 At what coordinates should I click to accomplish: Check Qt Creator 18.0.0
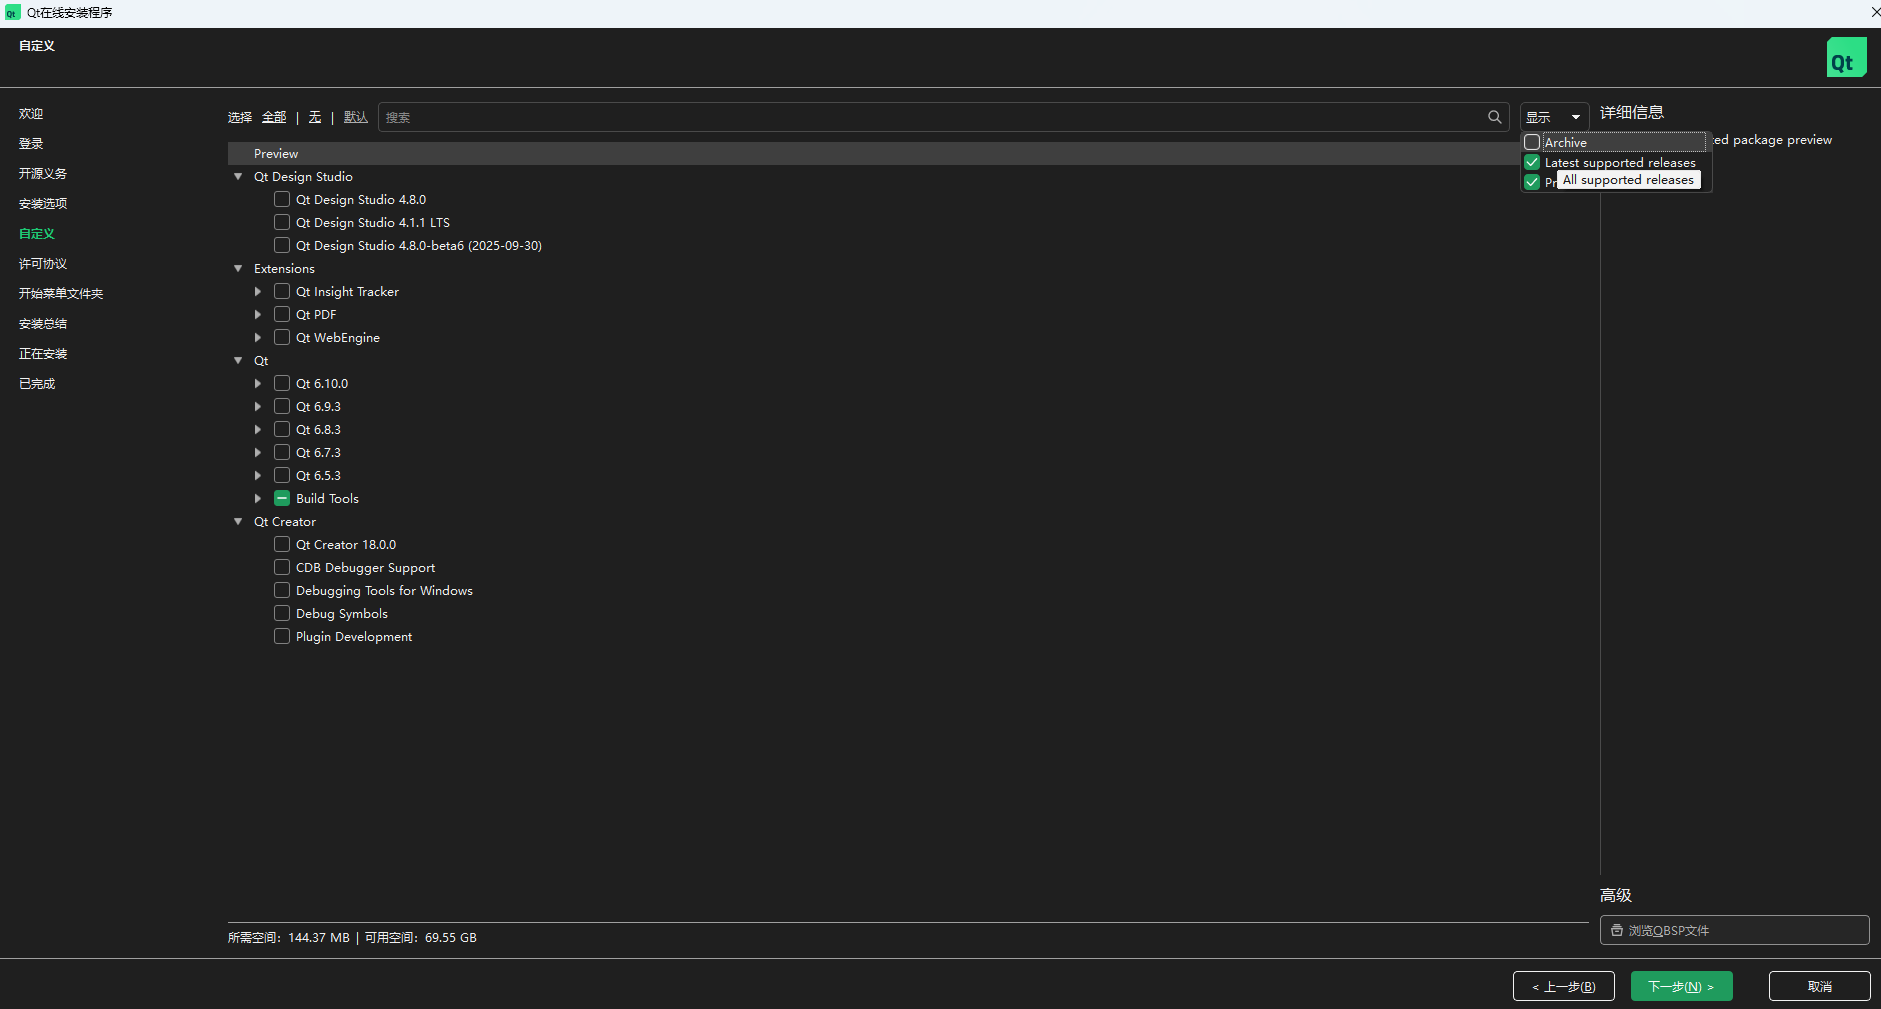click(282, 544)
